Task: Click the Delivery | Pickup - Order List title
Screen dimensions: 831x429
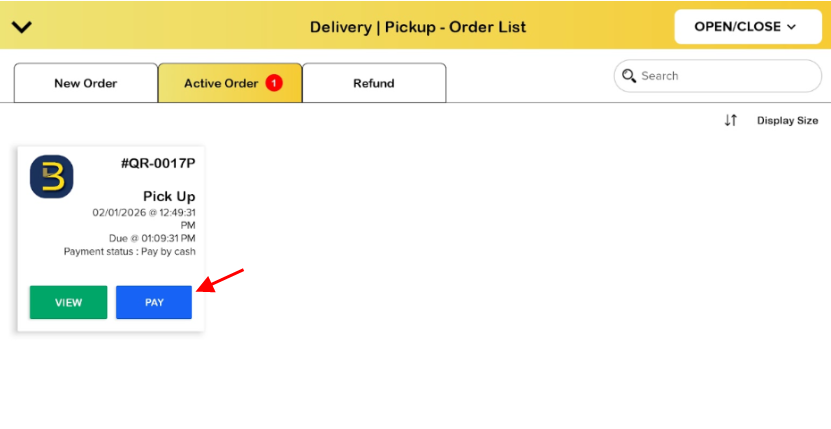Action: pos(418,27)
